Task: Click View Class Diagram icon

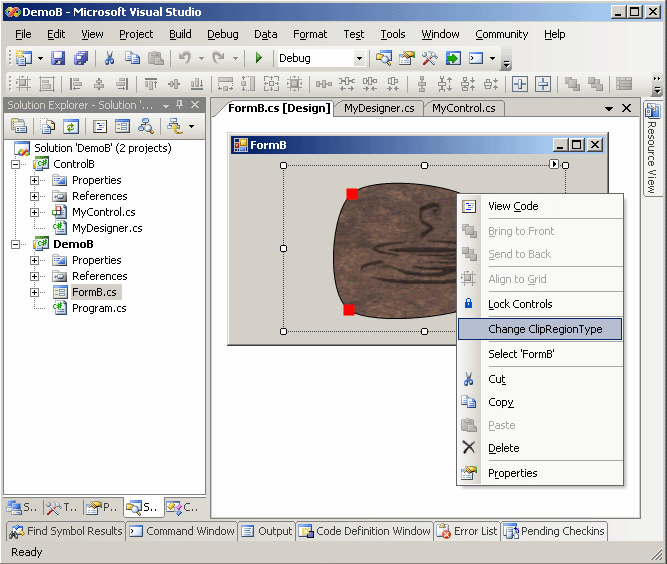Action: (x=145, y=126)
